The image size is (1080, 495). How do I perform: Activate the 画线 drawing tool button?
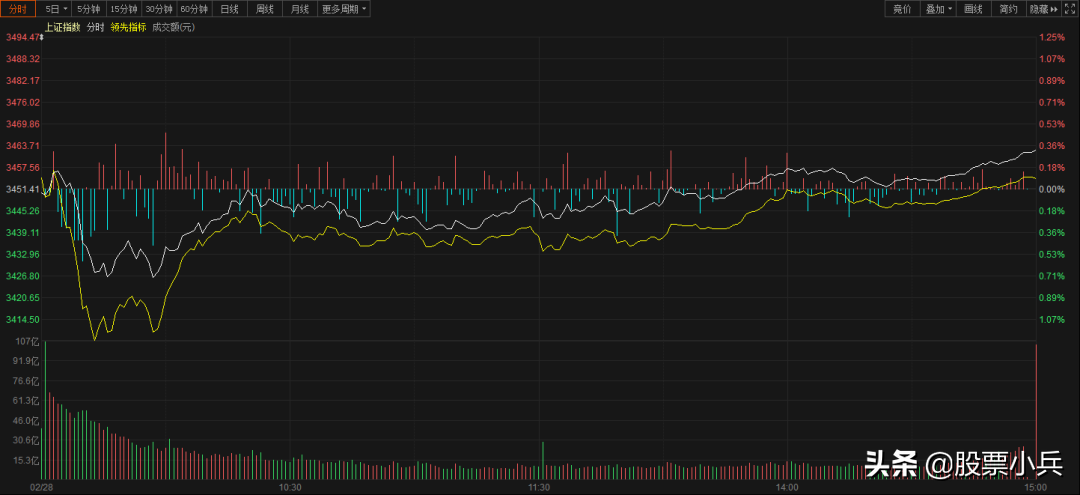click(974, 9)
